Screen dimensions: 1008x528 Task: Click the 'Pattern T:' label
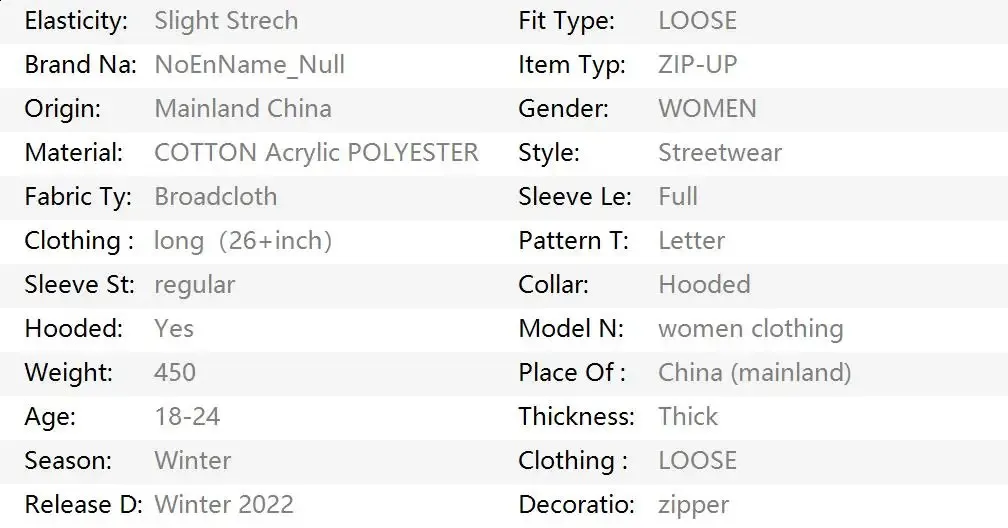571,241
